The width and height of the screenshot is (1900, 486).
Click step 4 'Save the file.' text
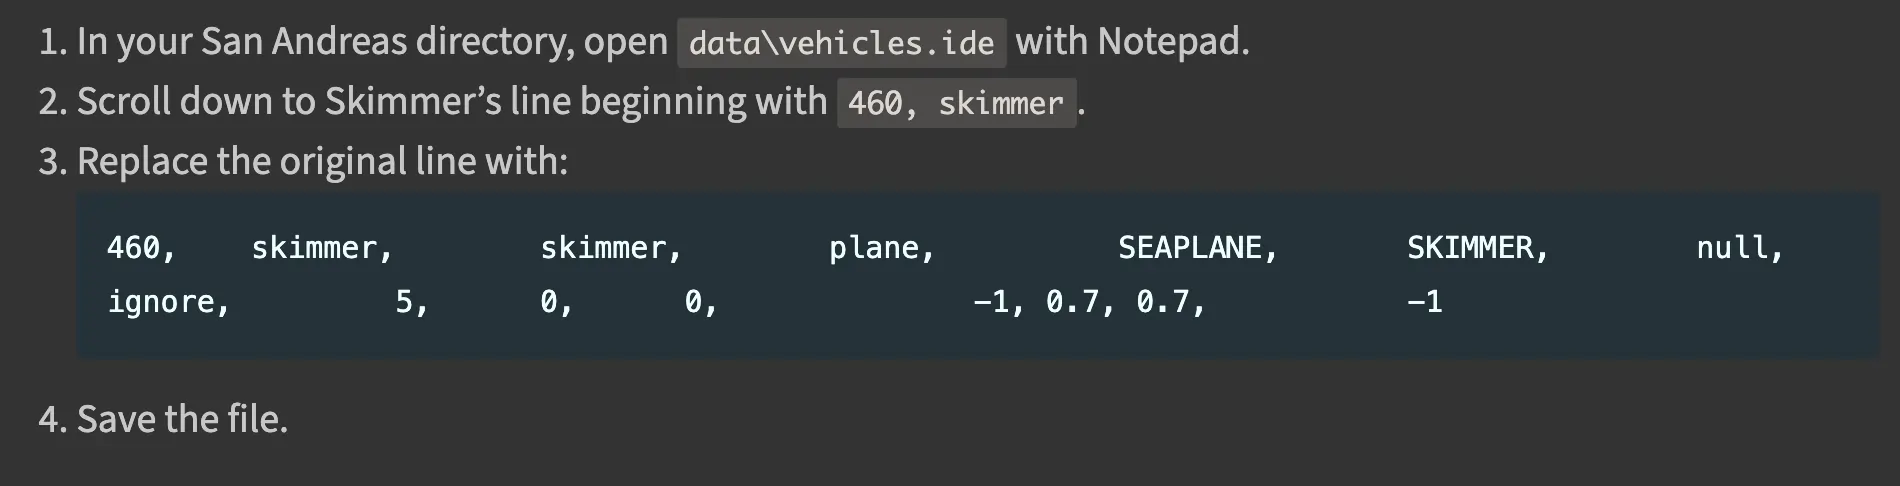coord(182,419)
